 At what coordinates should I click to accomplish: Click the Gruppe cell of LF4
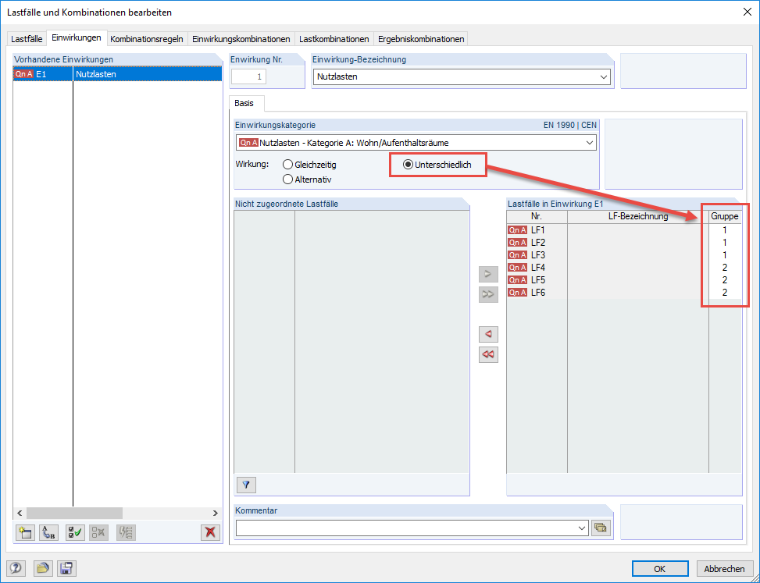pos(725,268)
